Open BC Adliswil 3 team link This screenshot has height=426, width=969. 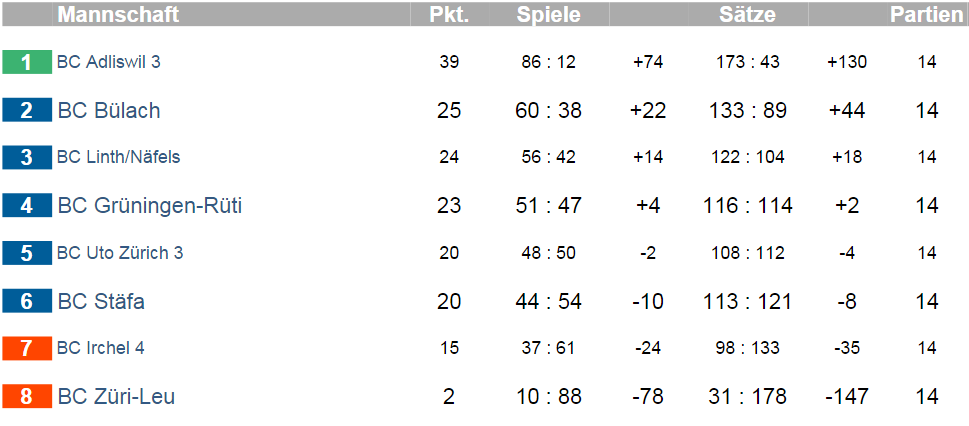pyautogui.click(x=109, y=62)
